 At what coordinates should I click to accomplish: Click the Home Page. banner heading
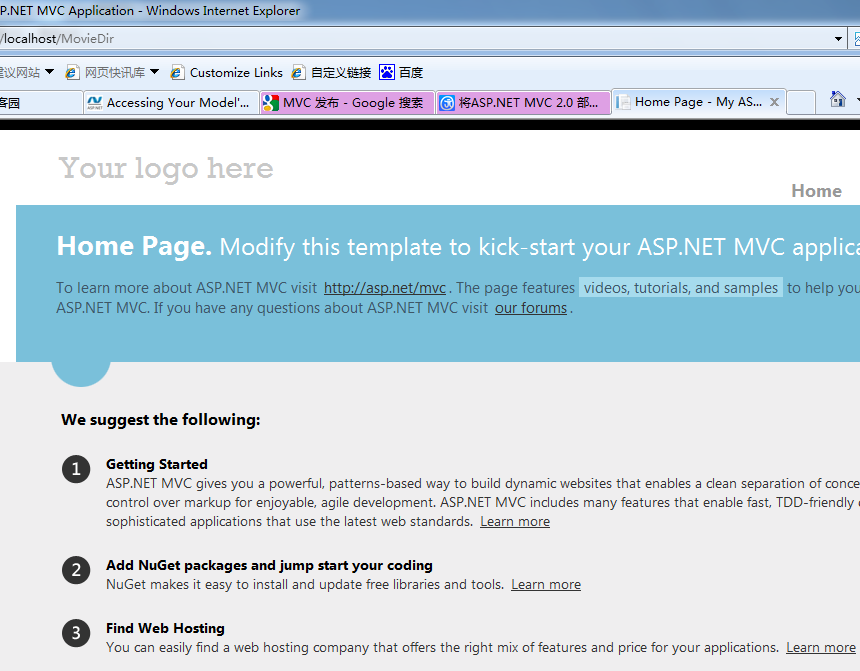pos(134,246)
